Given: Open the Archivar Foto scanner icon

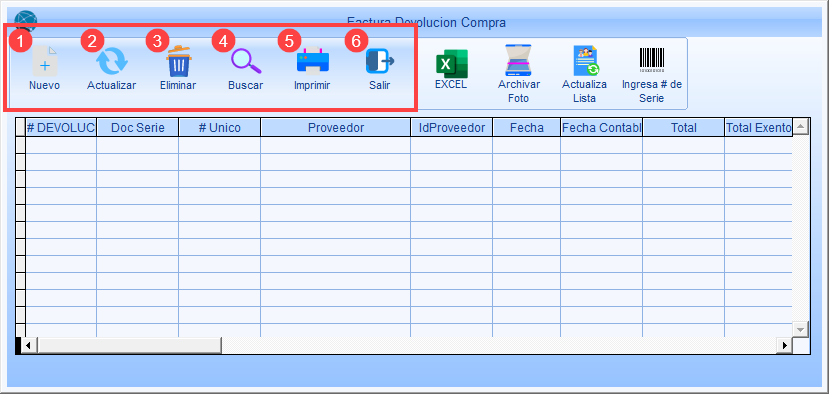Looking at the screenshot, I should pyautogui.click(x=519, y=61).
